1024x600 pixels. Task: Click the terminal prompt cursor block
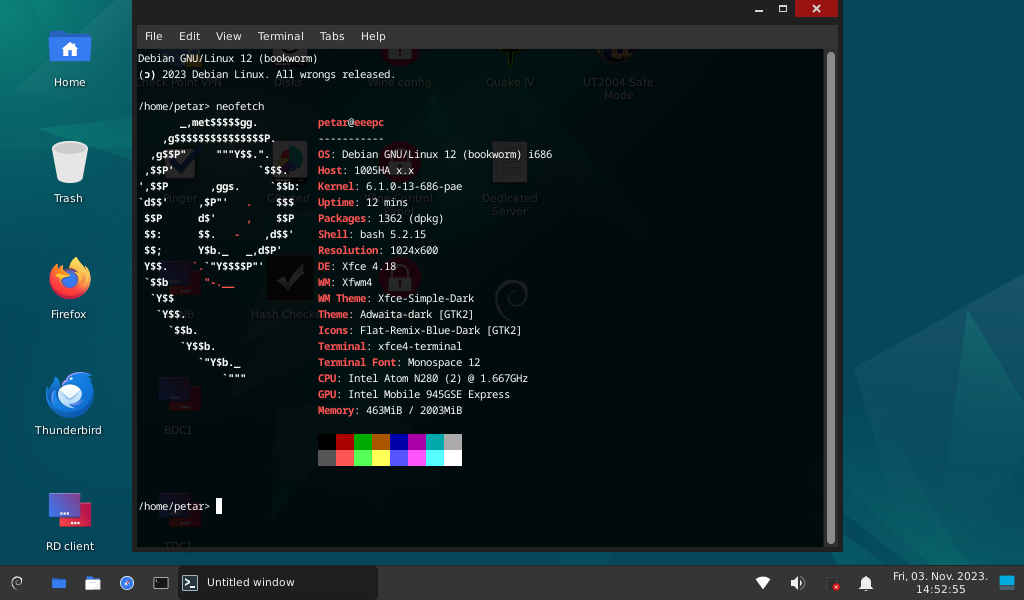219,506
